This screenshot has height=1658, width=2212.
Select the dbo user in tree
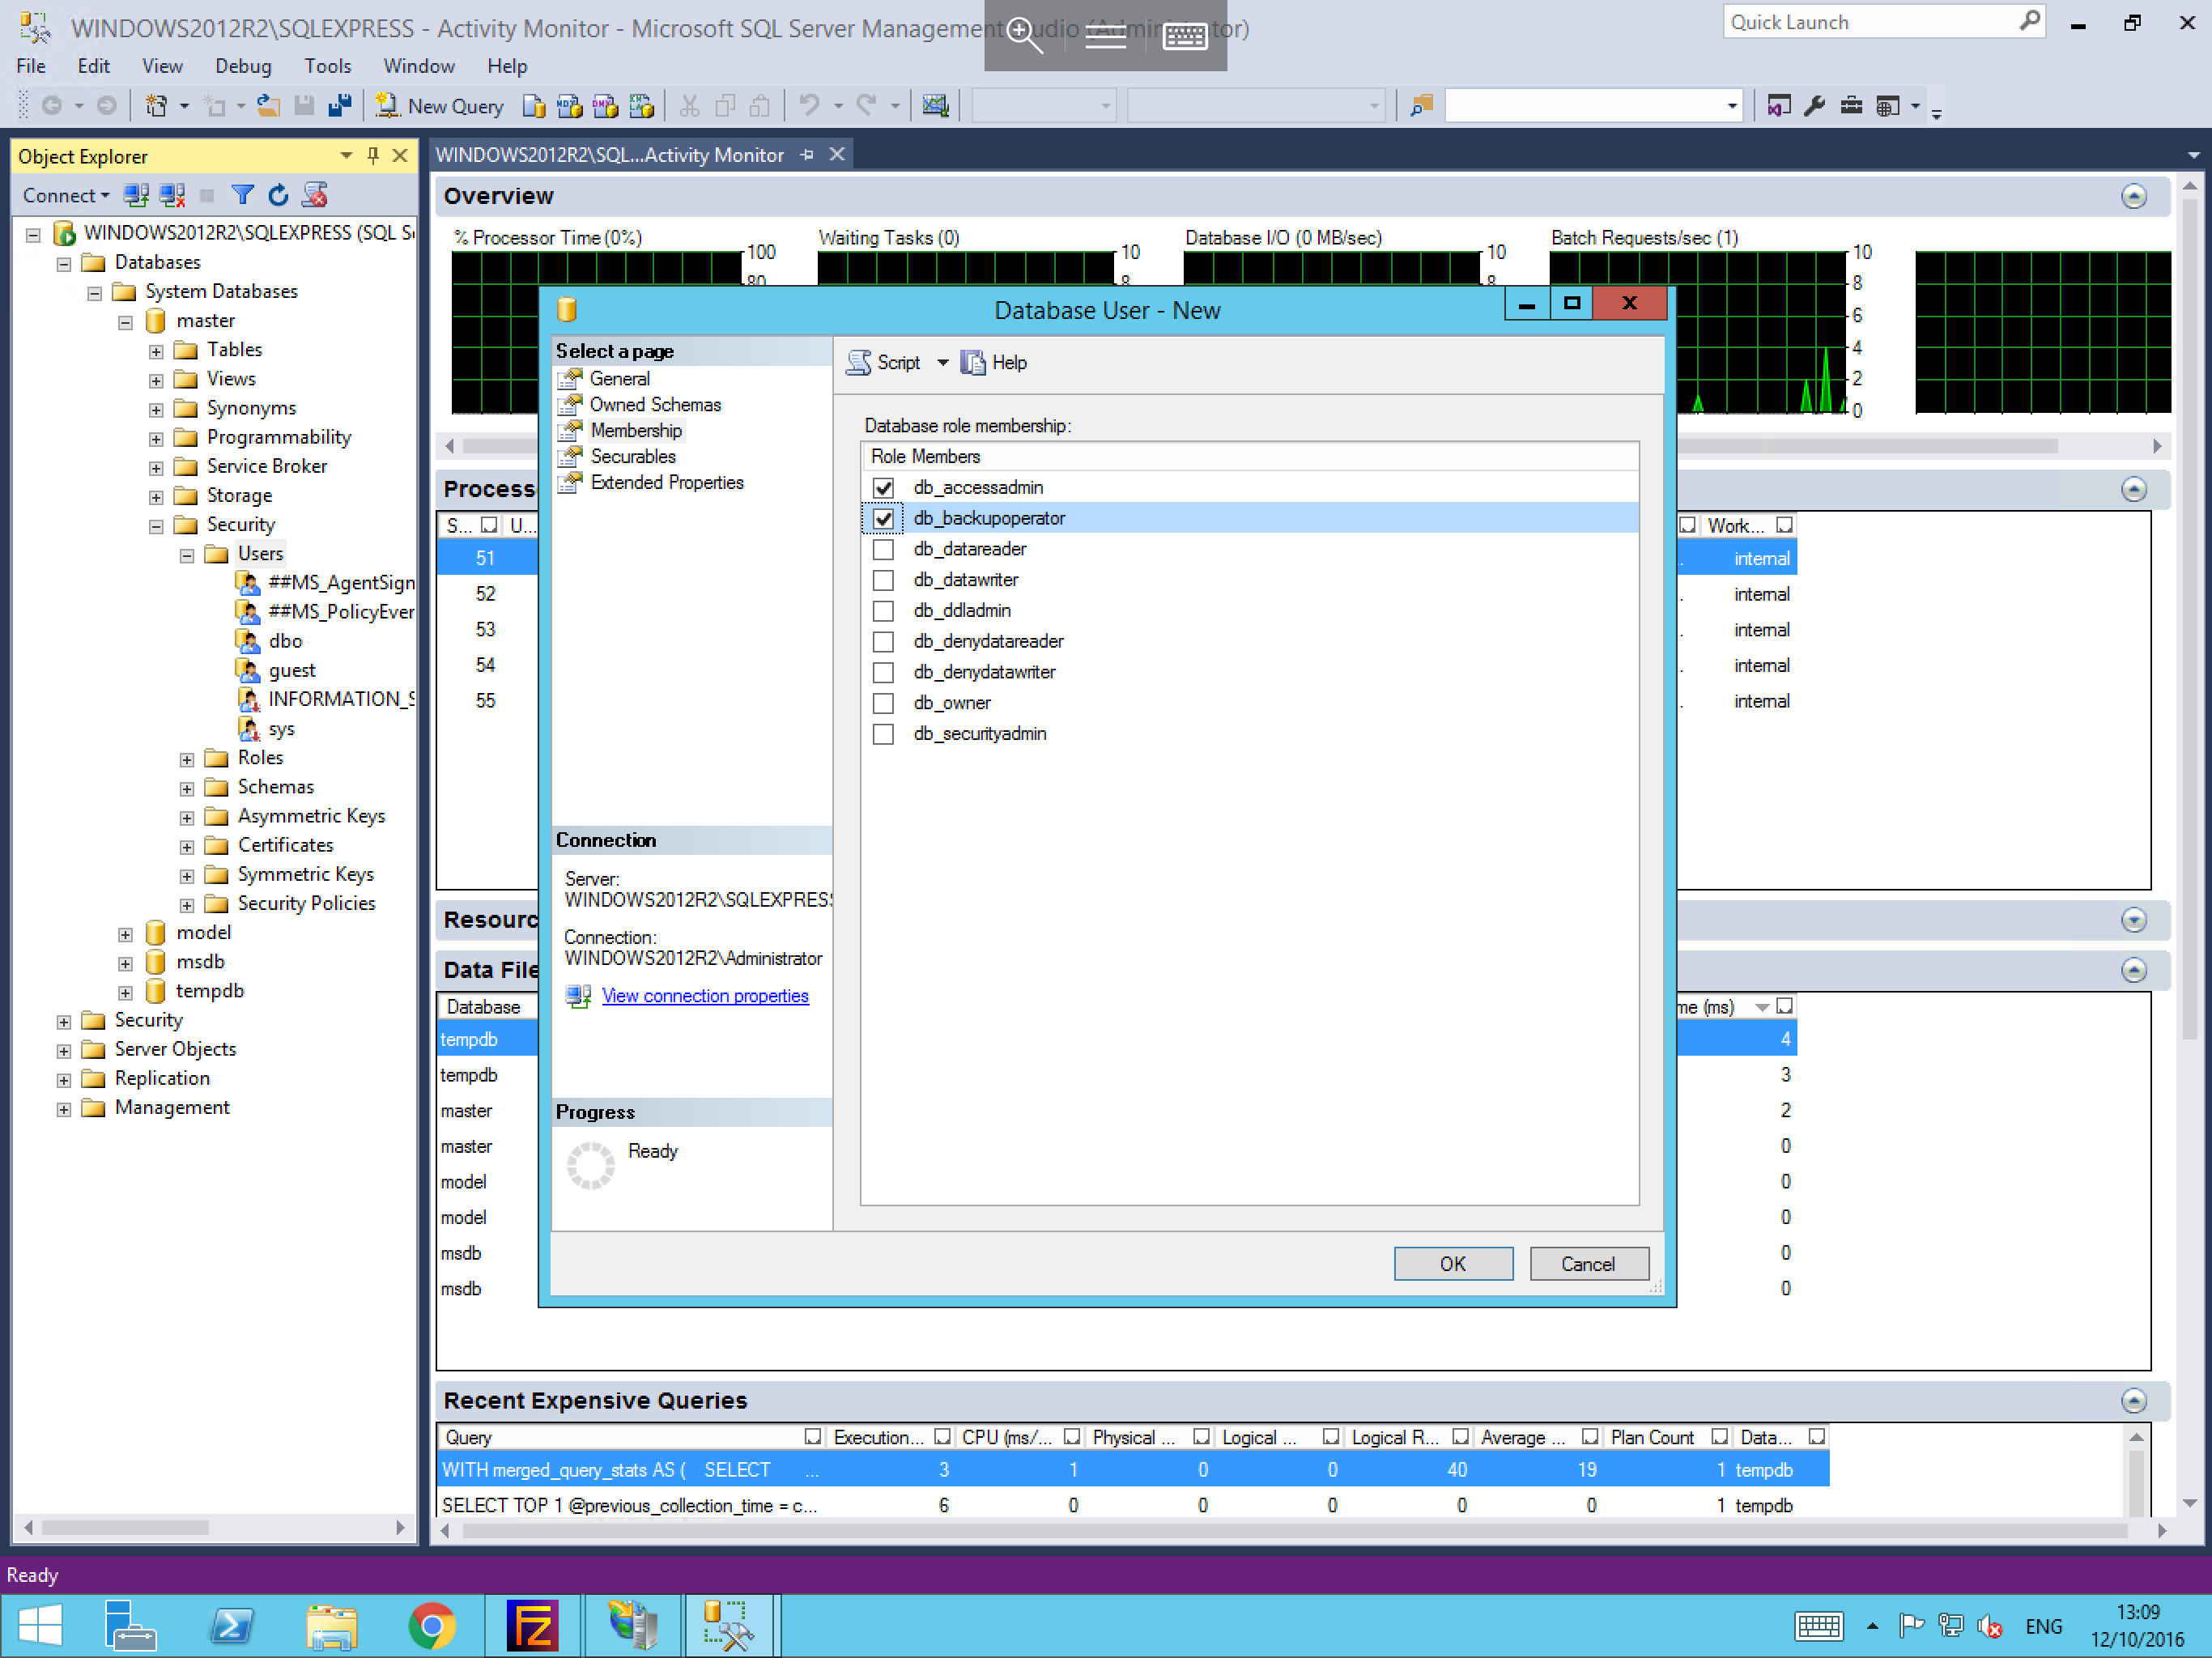tap(285, 641)
